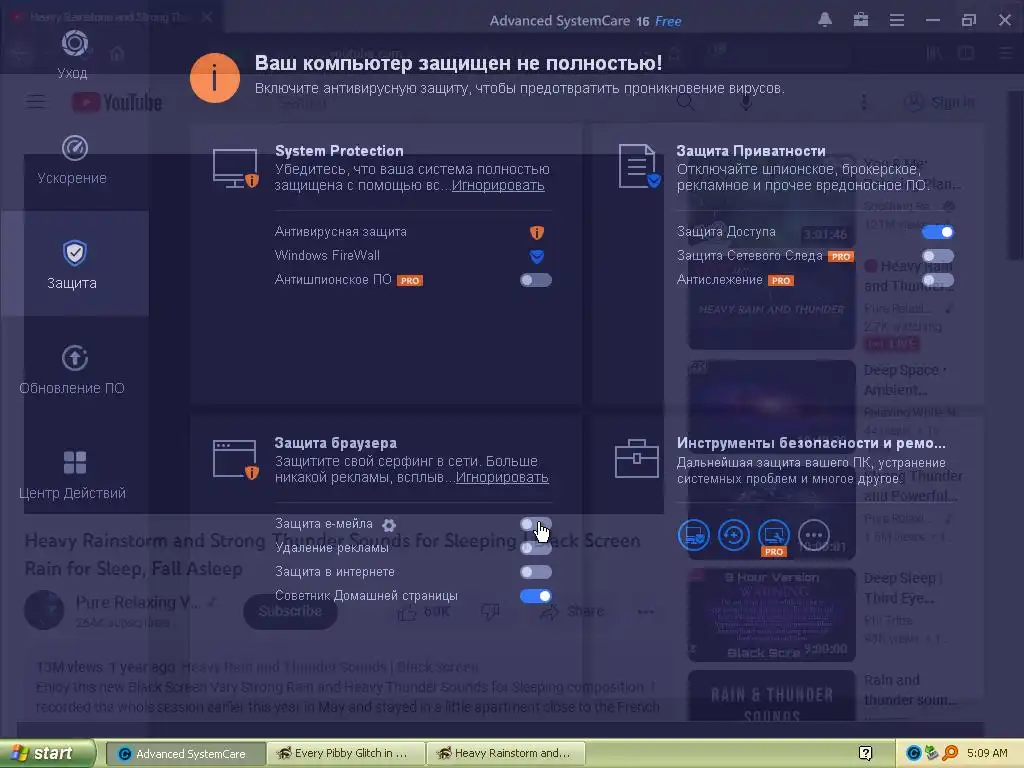Click the help icon in the taskbar
Viewport: 1024px width, 768px height.
pyautogui.click(x=865, y=754)
